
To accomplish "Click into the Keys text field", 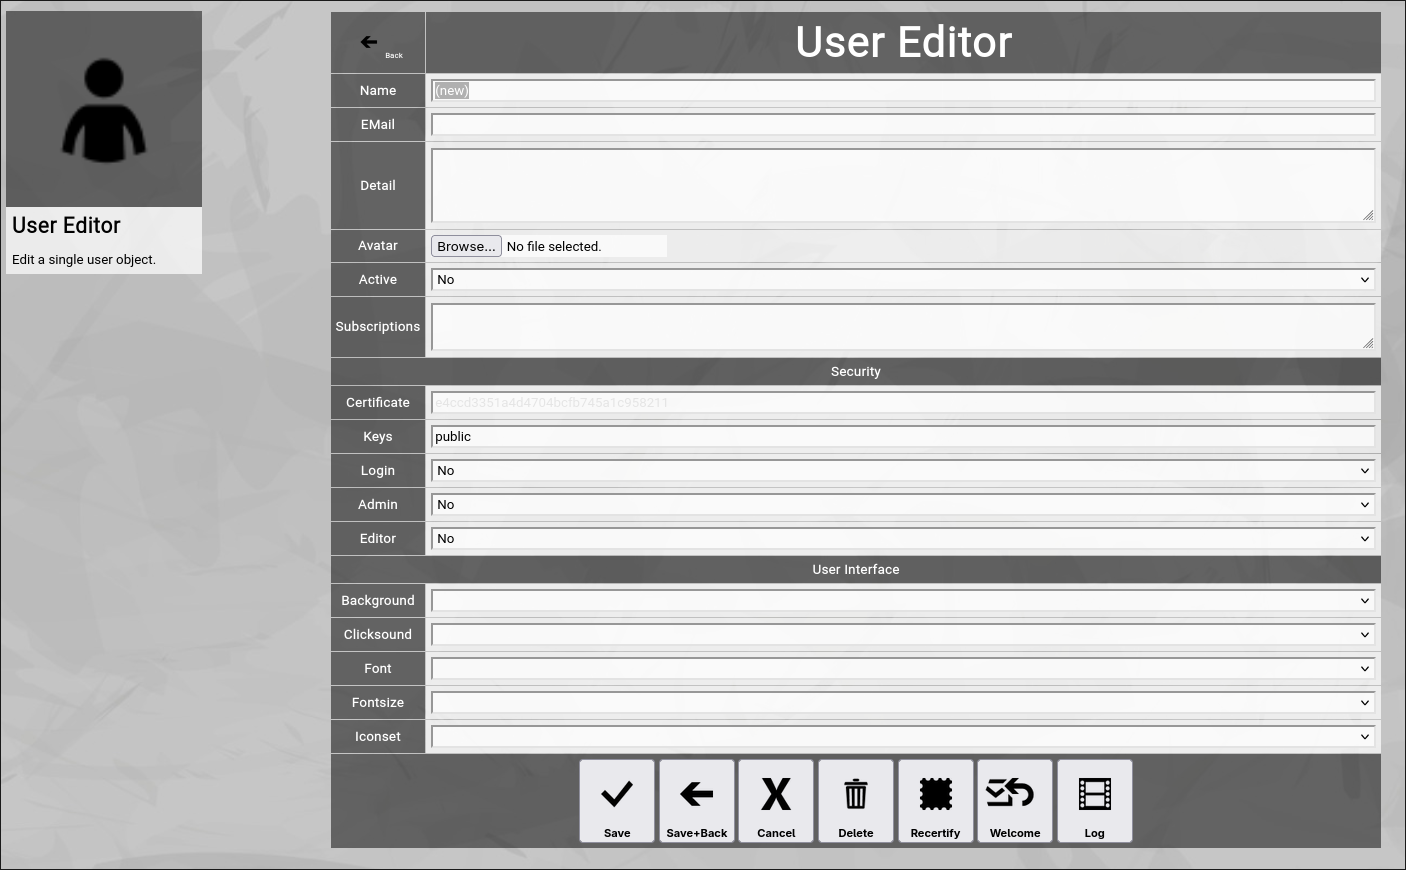I will tap(902, 437).
